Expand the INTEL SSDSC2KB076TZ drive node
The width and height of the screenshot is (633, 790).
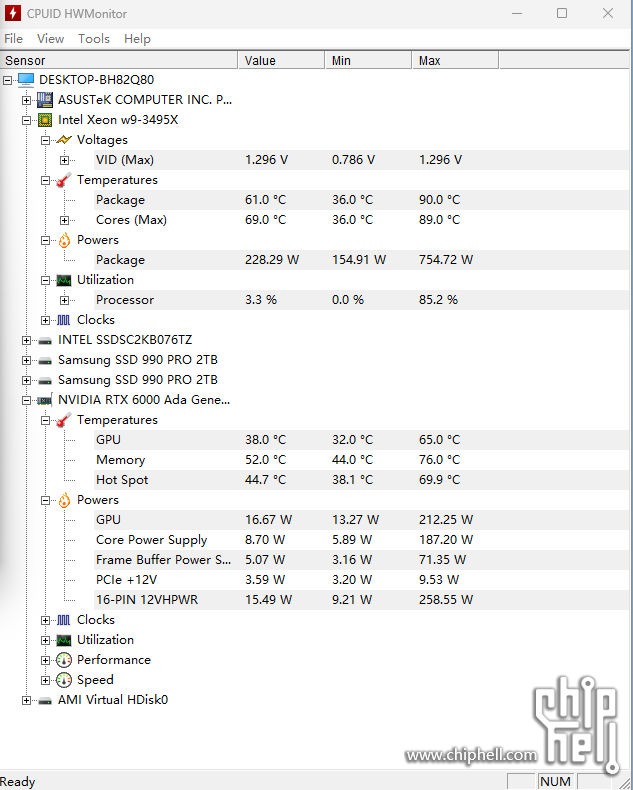click(26, 340)
